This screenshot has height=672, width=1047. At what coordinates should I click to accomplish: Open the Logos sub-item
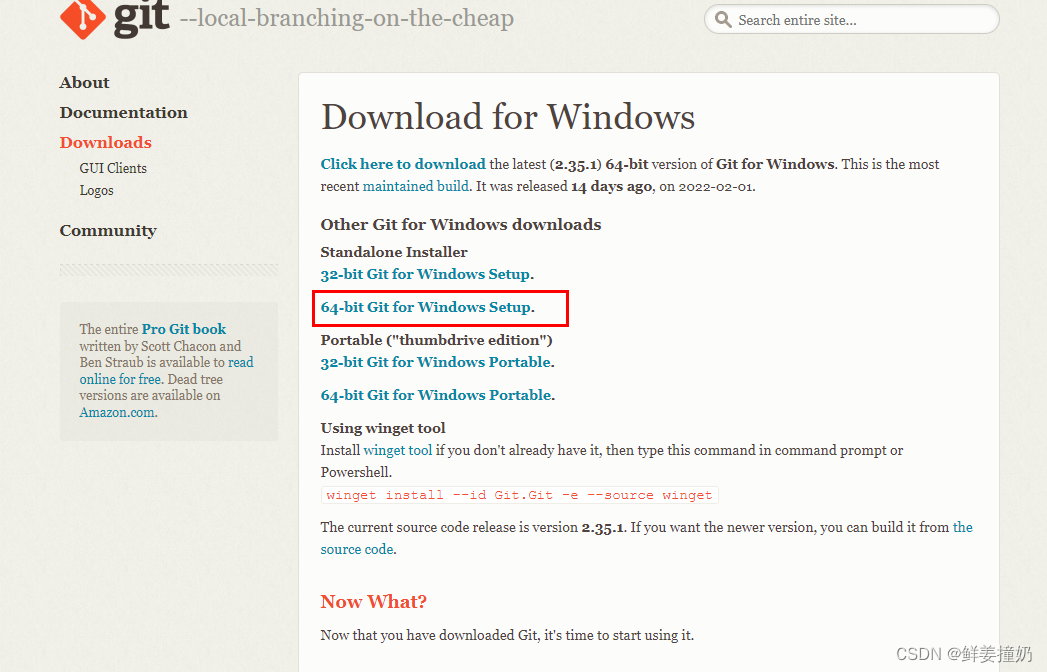coord(96,190)
